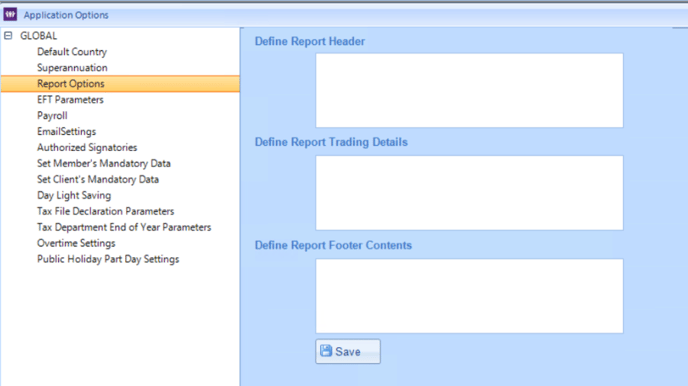Image resolution: width=688 pixels, height=386 pixels.
Task: Click the Application Options title text
Action: coord(66,15)
